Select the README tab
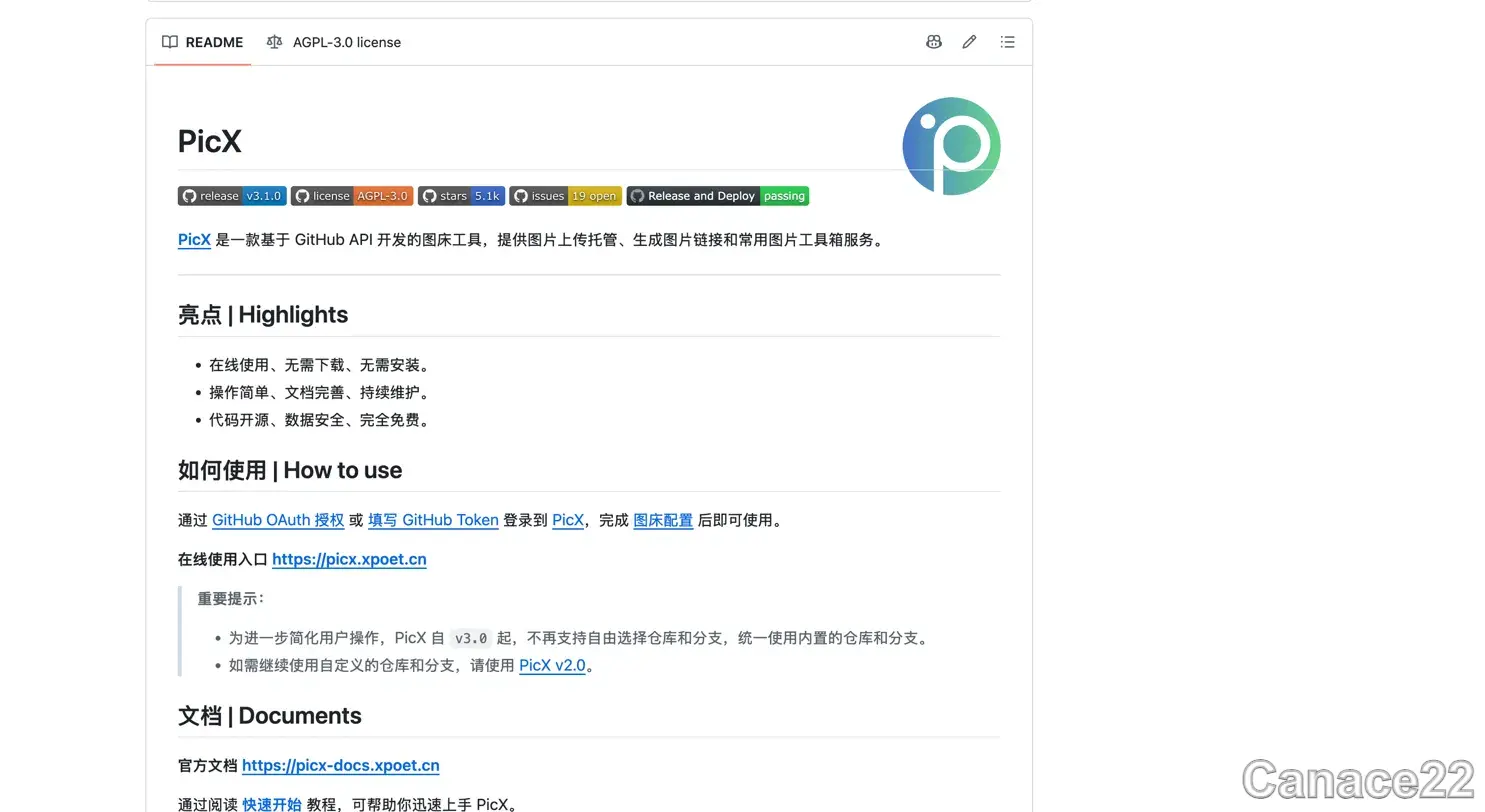 pyautogui.click(x=203, y=42)
